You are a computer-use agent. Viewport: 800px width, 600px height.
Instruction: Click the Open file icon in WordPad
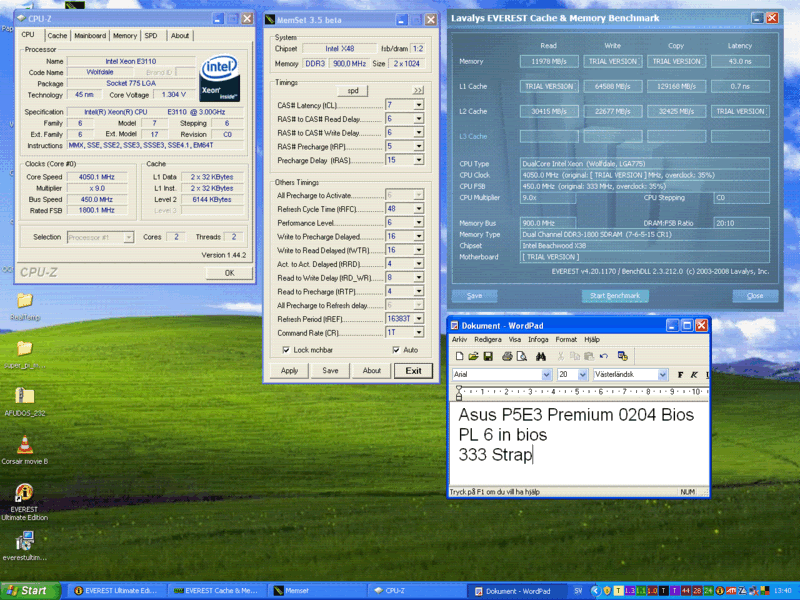[x=473, y=356]
